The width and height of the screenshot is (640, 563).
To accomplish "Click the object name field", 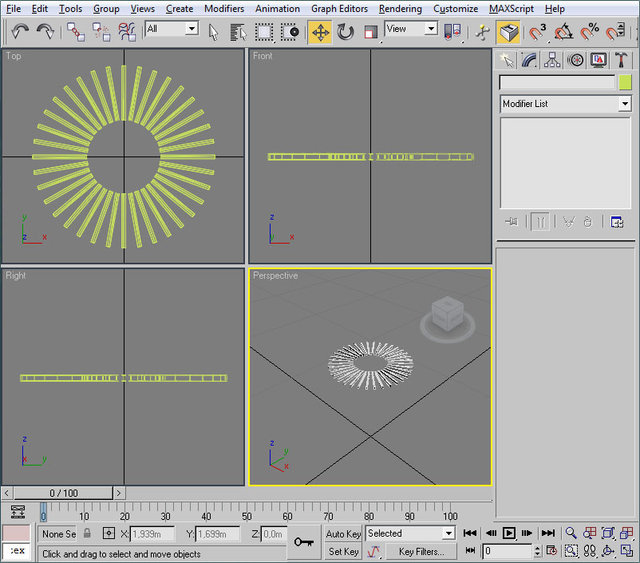I will tap(557, 83).
